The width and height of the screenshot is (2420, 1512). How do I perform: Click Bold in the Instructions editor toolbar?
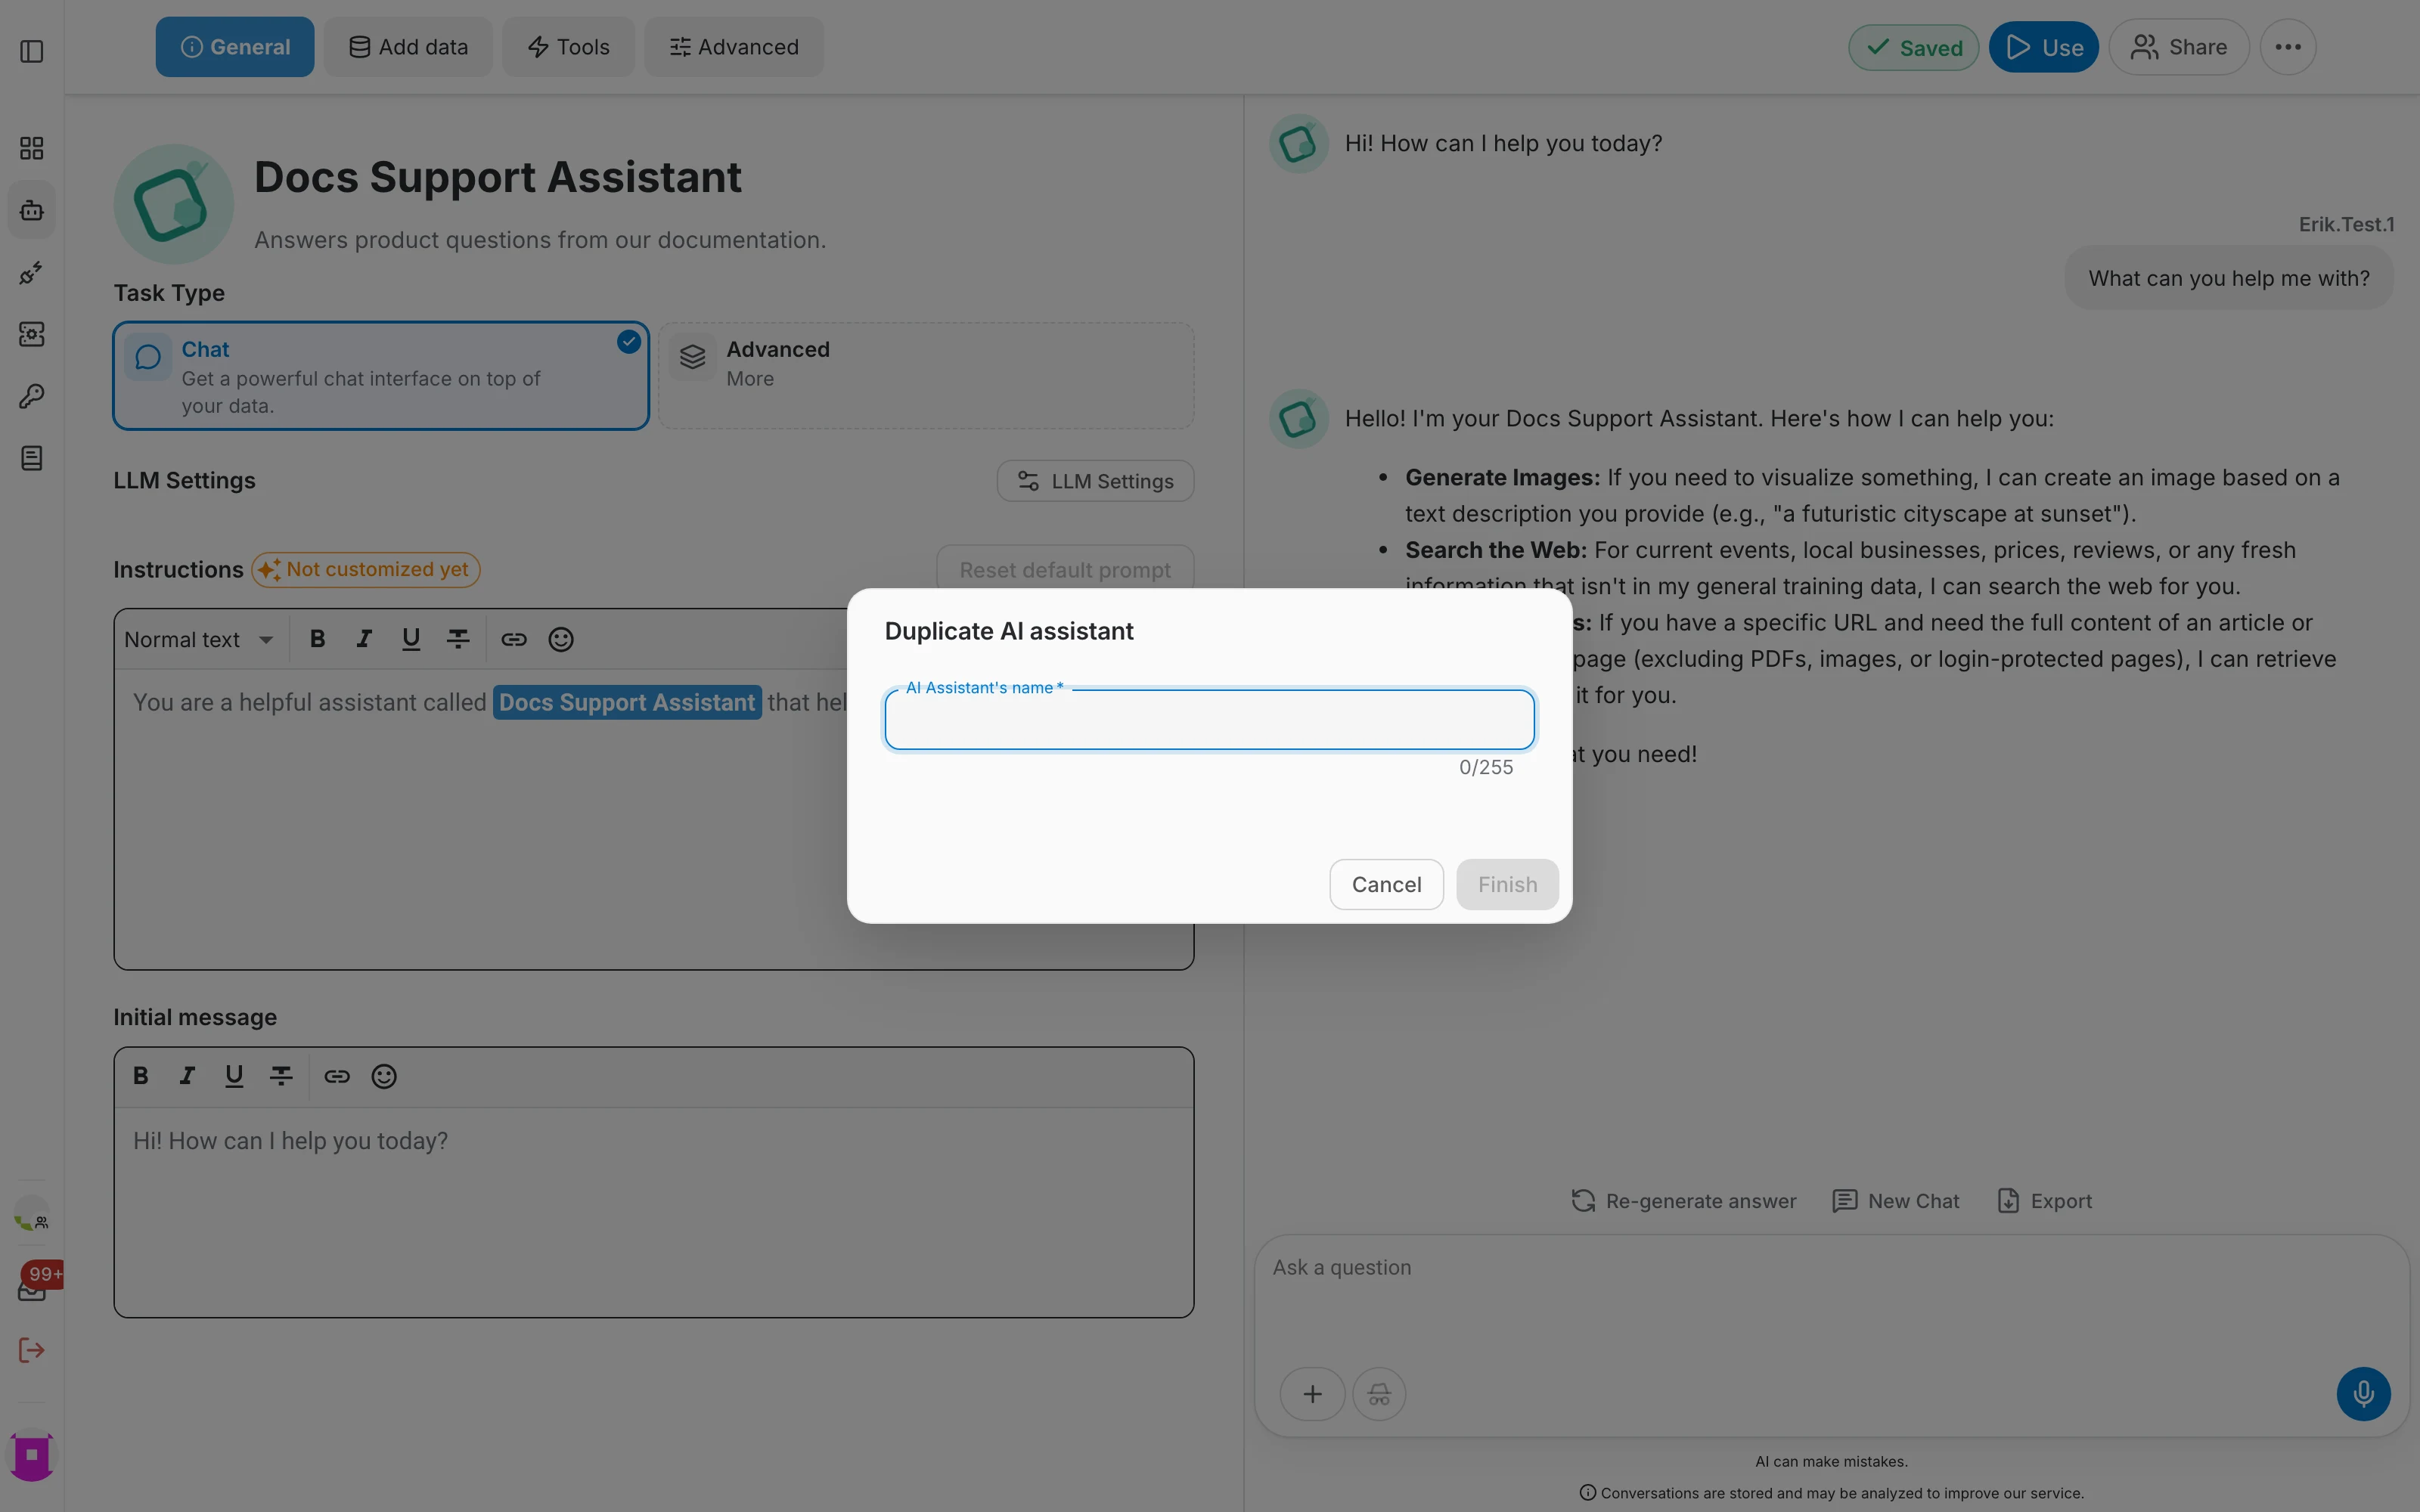[x=317, y=639]
